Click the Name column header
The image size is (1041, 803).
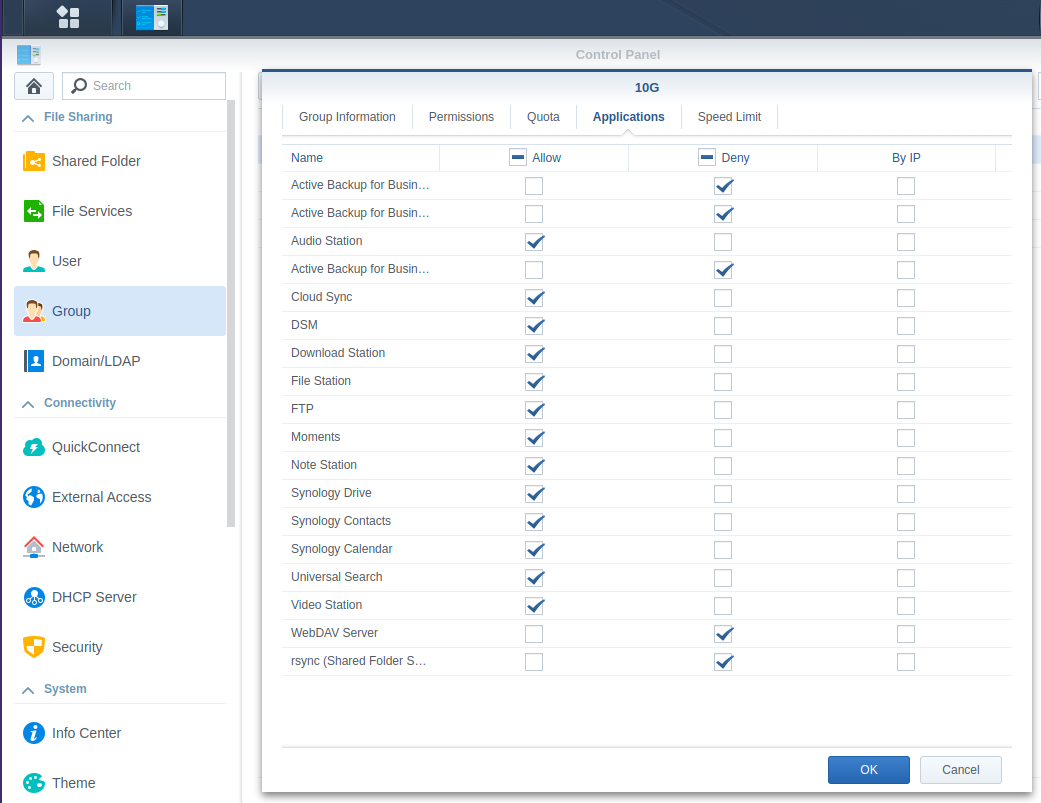coord(360,158)
